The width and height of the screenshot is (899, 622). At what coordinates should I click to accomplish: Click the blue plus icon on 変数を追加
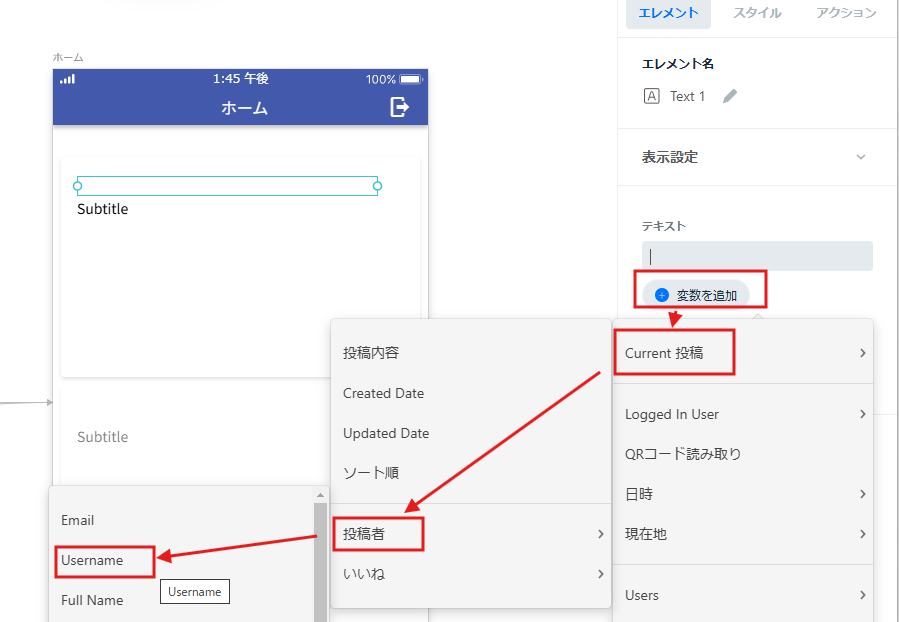(662, 295)
